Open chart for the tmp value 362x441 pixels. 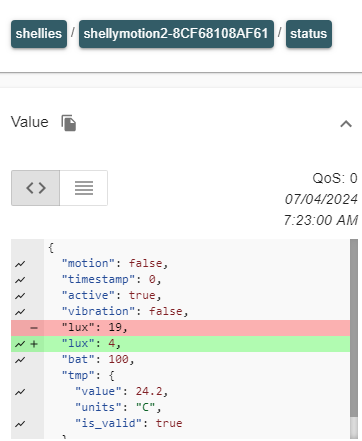coord(20,392)
